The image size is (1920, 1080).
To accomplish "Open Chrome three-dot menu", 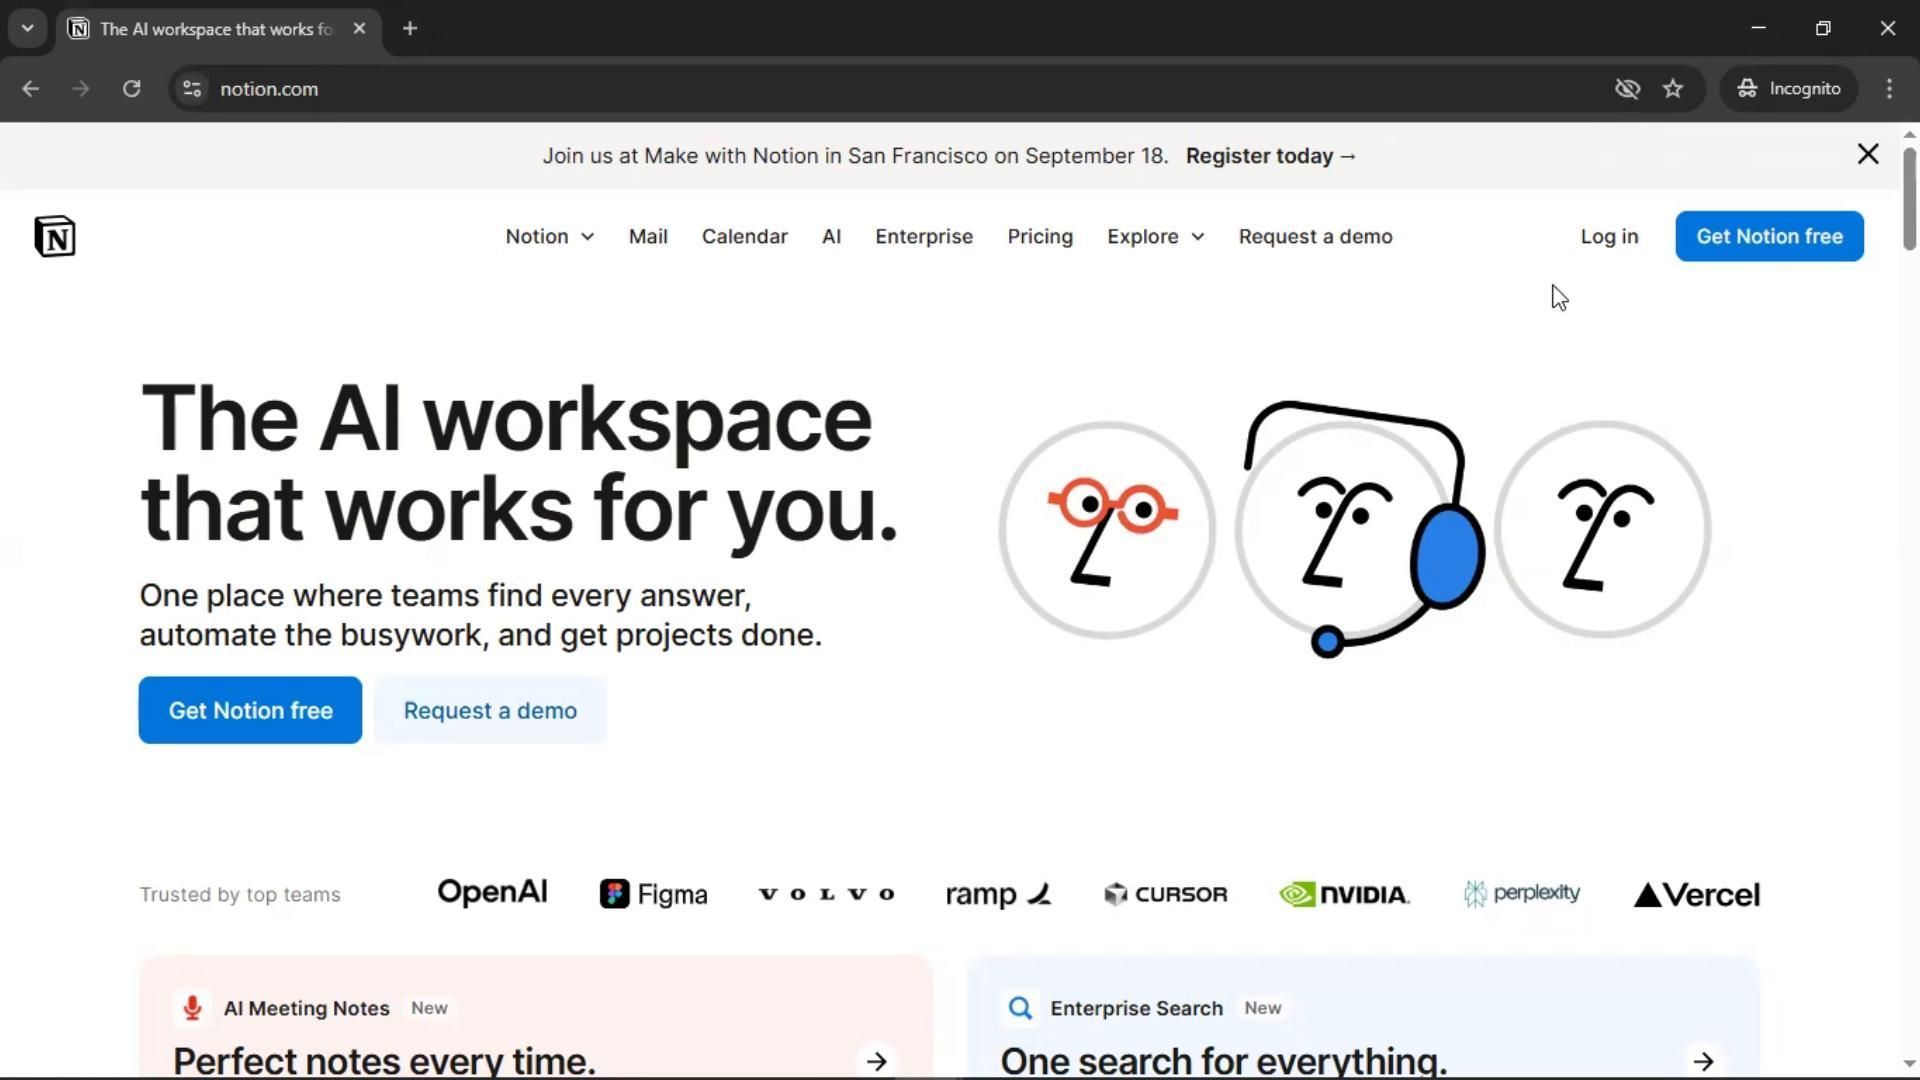I will [1889, 89].
